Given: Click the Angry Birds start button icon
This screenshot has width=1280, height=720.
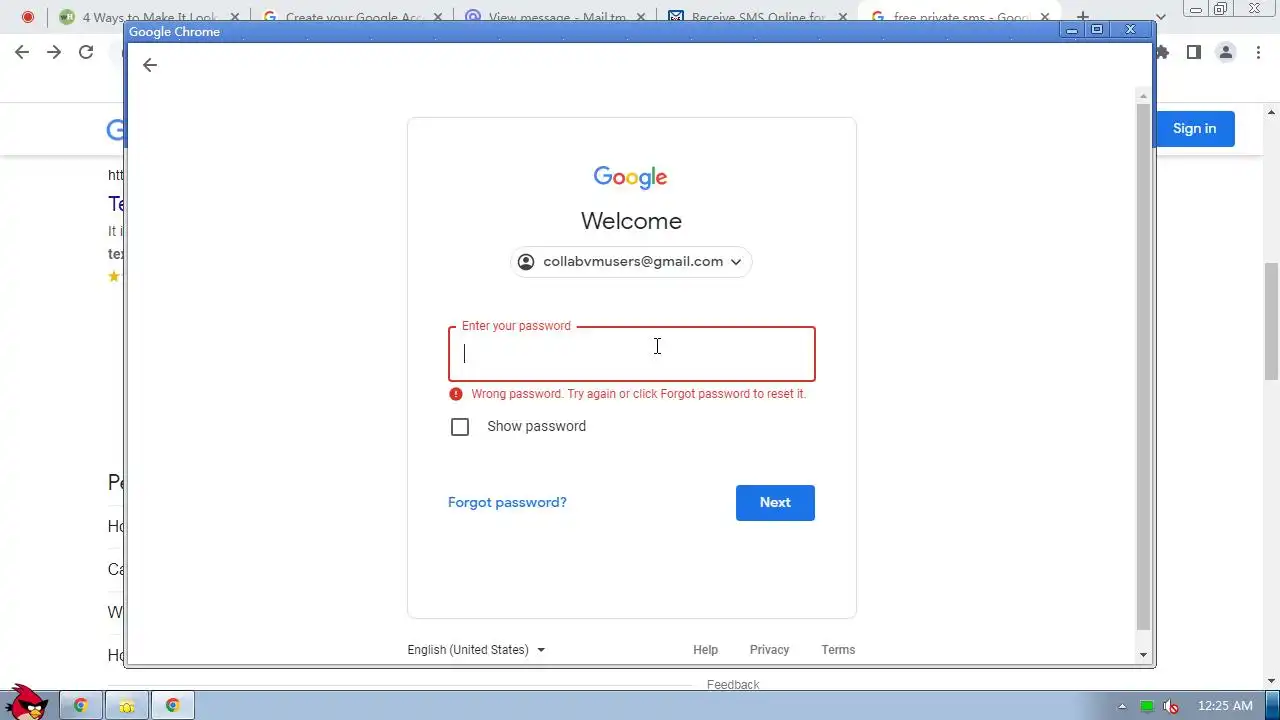Looking at the screenshot, I should pyautogui.click(x=25, y=702).
